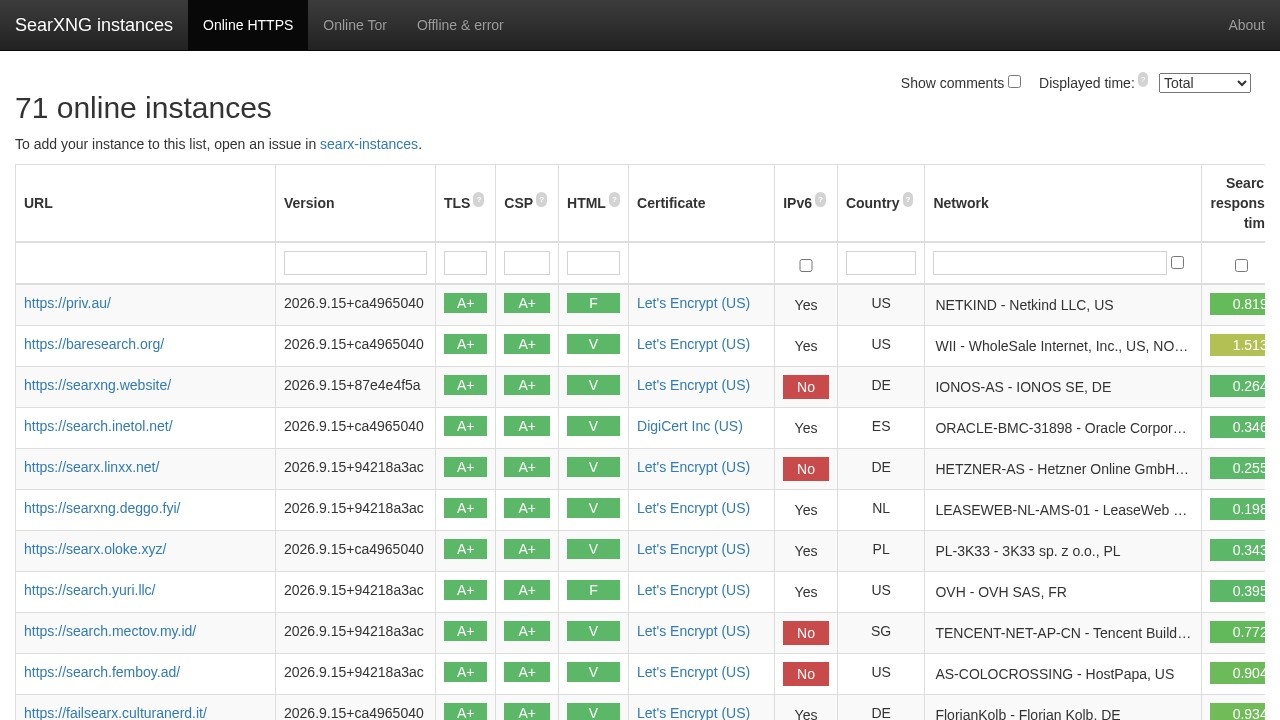Focus the Network filter input field

(1050, 263)
